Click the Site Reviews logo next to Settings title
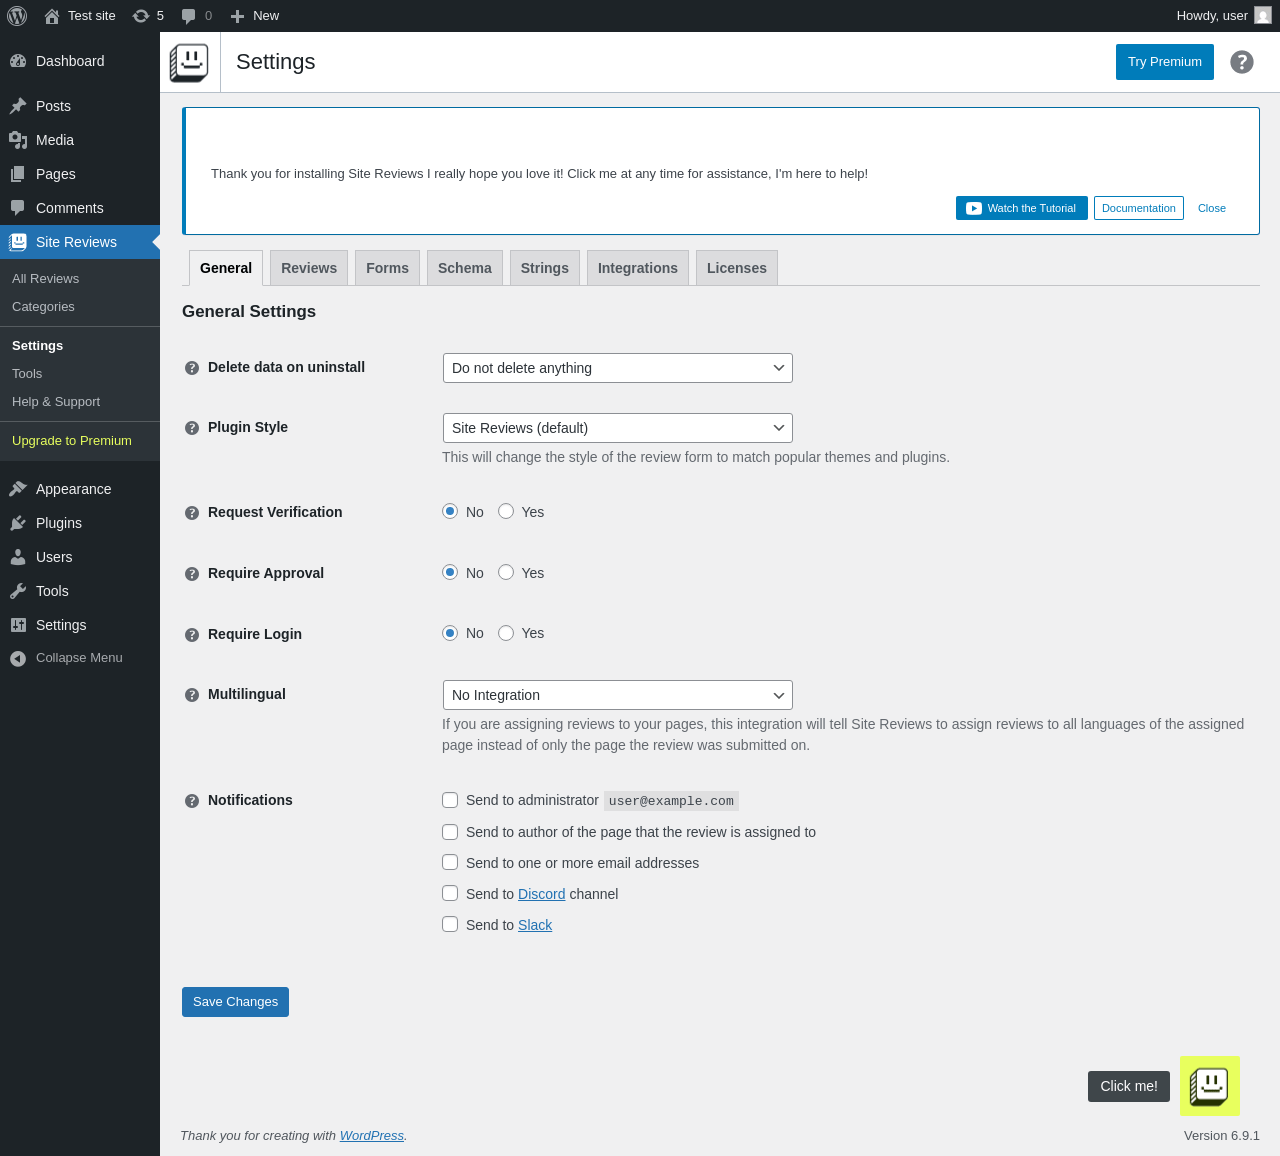Image resolution: width=1280 pixels, height=1156 pixels. [189, 62]
